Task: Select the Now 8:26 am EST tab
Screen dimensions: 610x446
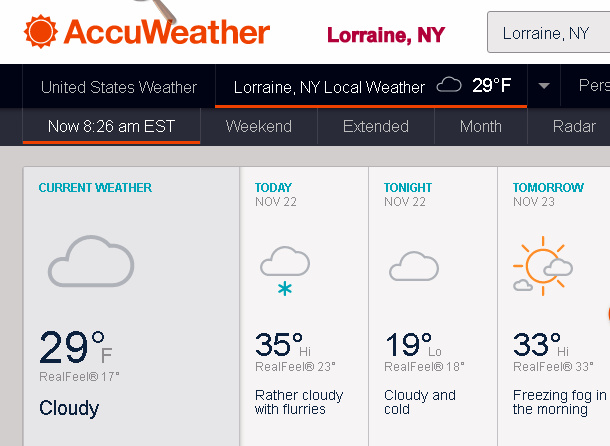Action: click(x=111, y=126)
